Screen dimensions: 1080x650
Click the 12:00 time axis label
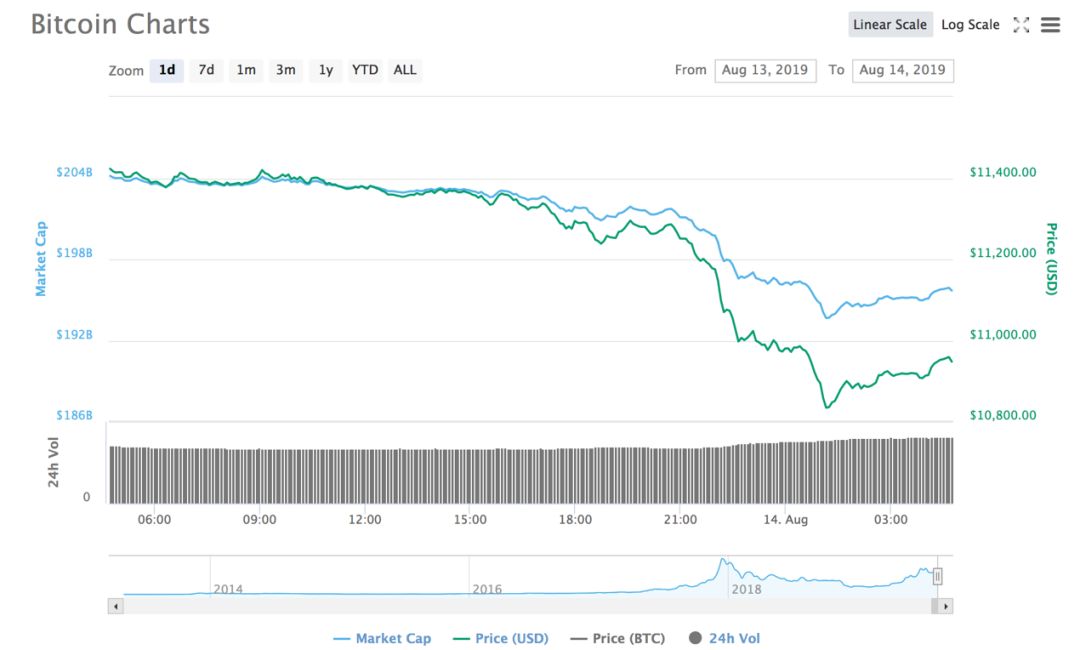(365, 519)
